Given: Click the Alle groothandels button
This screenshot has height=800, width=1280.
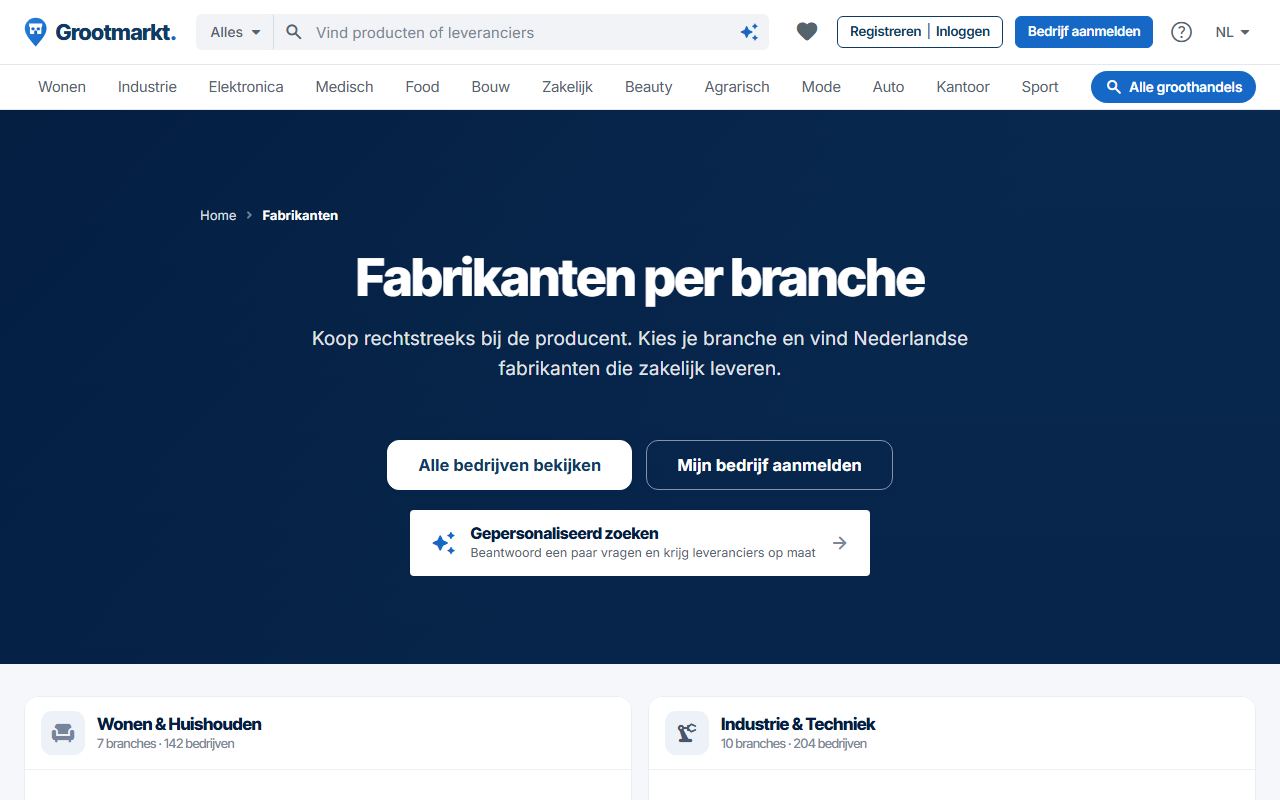Looking at the screenshot, I should 1173,87.
